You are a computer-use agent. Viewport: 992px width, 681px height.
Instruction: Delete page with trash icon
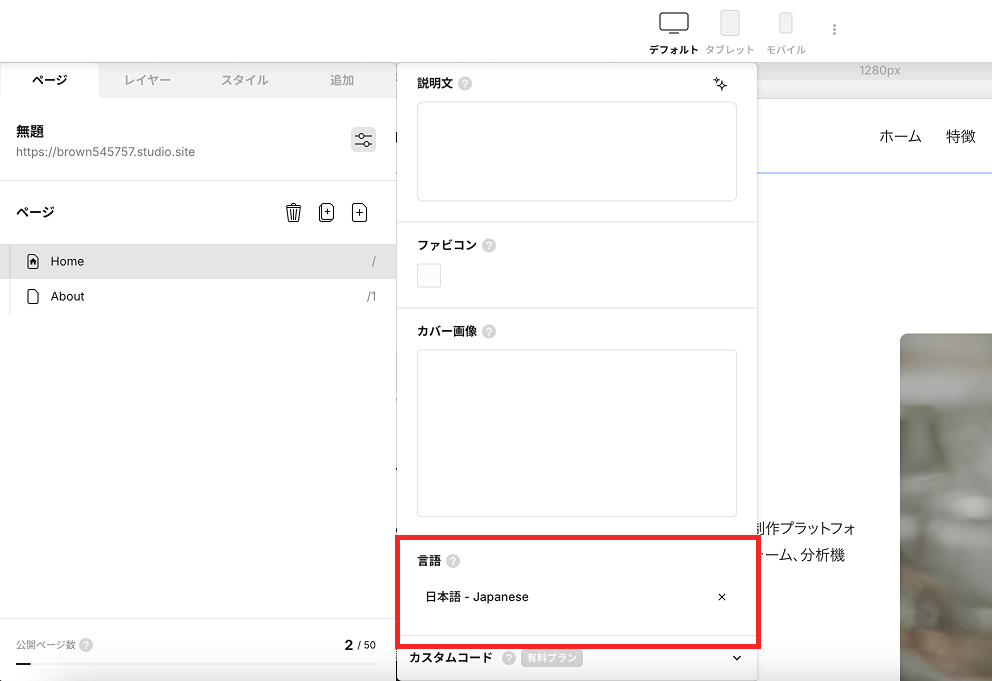[x=294, y=212]
